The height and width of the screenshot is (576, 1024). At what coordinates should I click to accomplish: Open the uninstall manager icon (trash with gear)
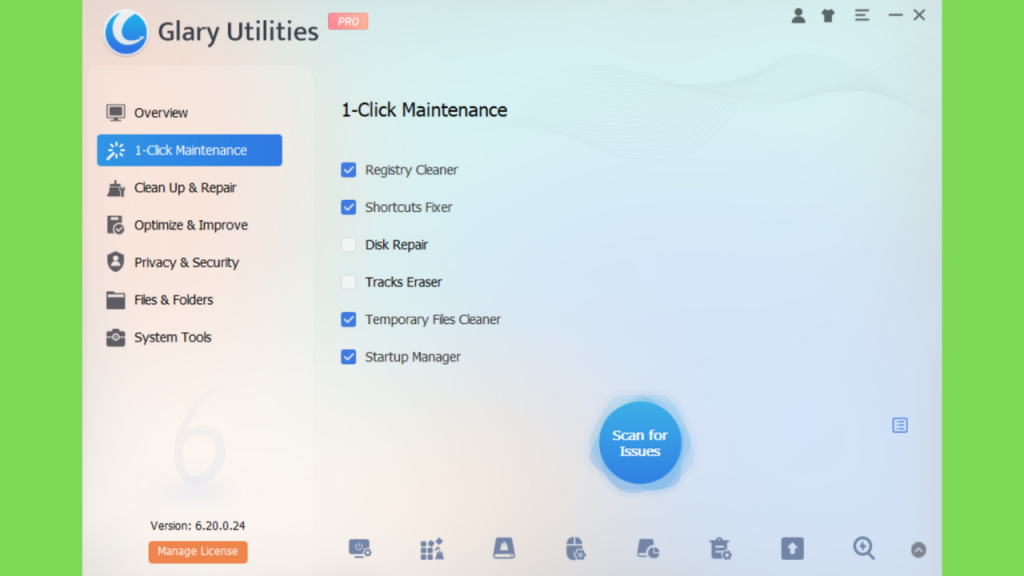(720, 549)
